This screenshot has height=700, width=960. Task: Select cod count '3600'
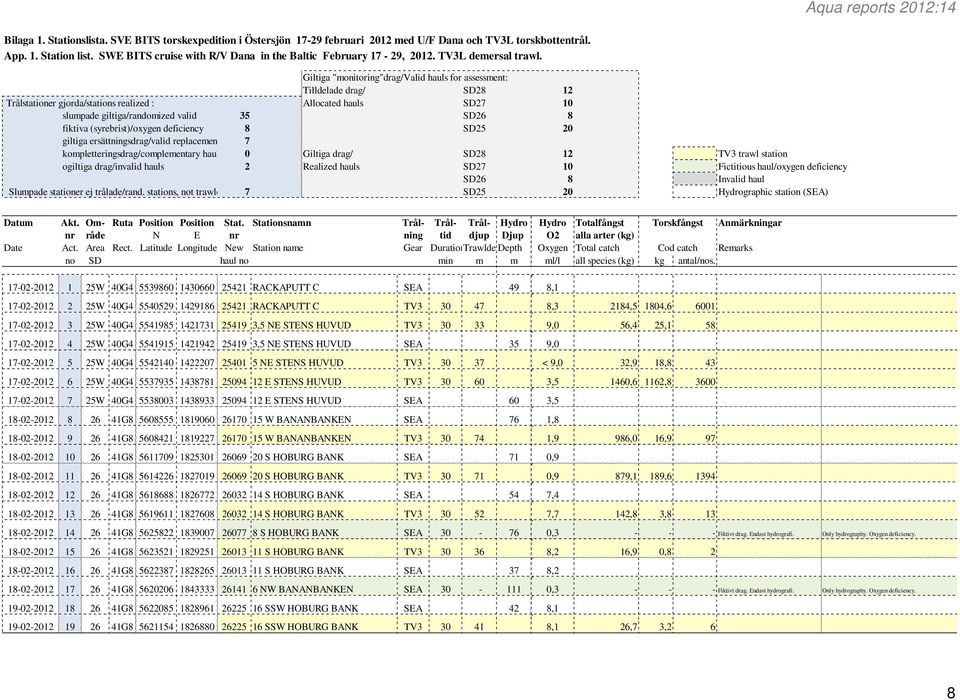pyautogui.click(x=705, y=382)
